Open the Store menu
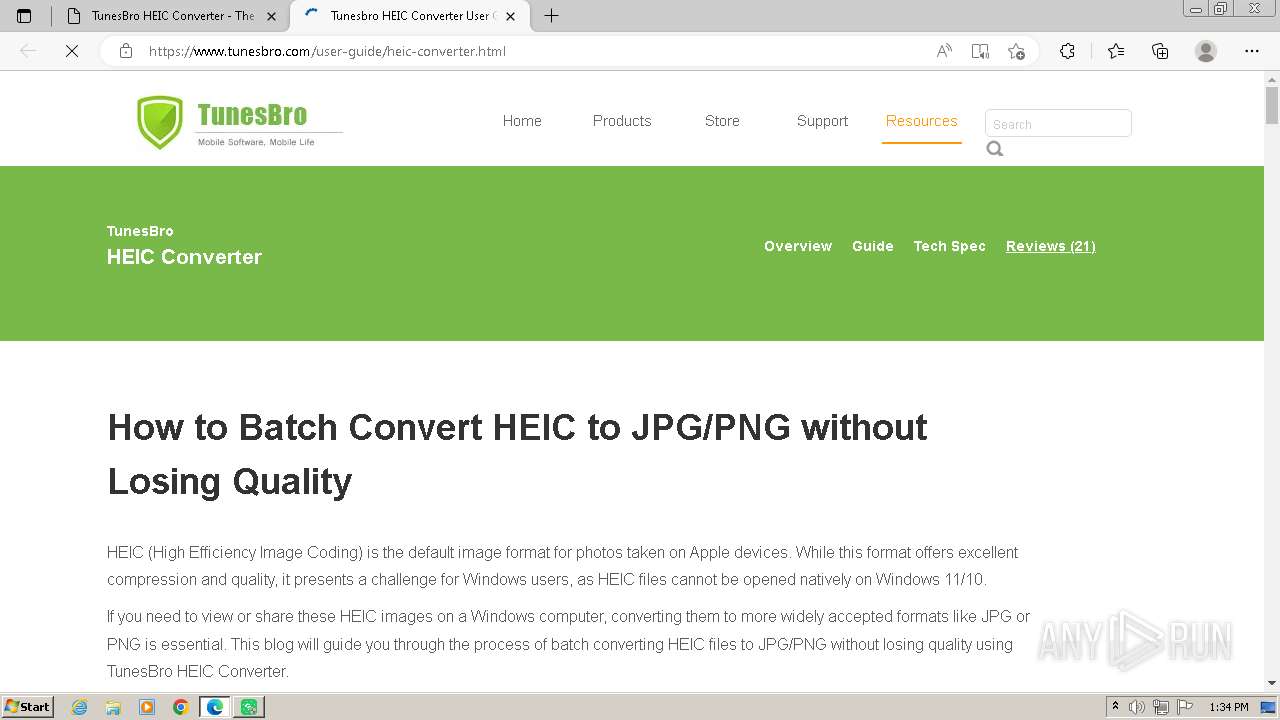The height and width of the screenshot is (720, 1280). coord(722,121)
